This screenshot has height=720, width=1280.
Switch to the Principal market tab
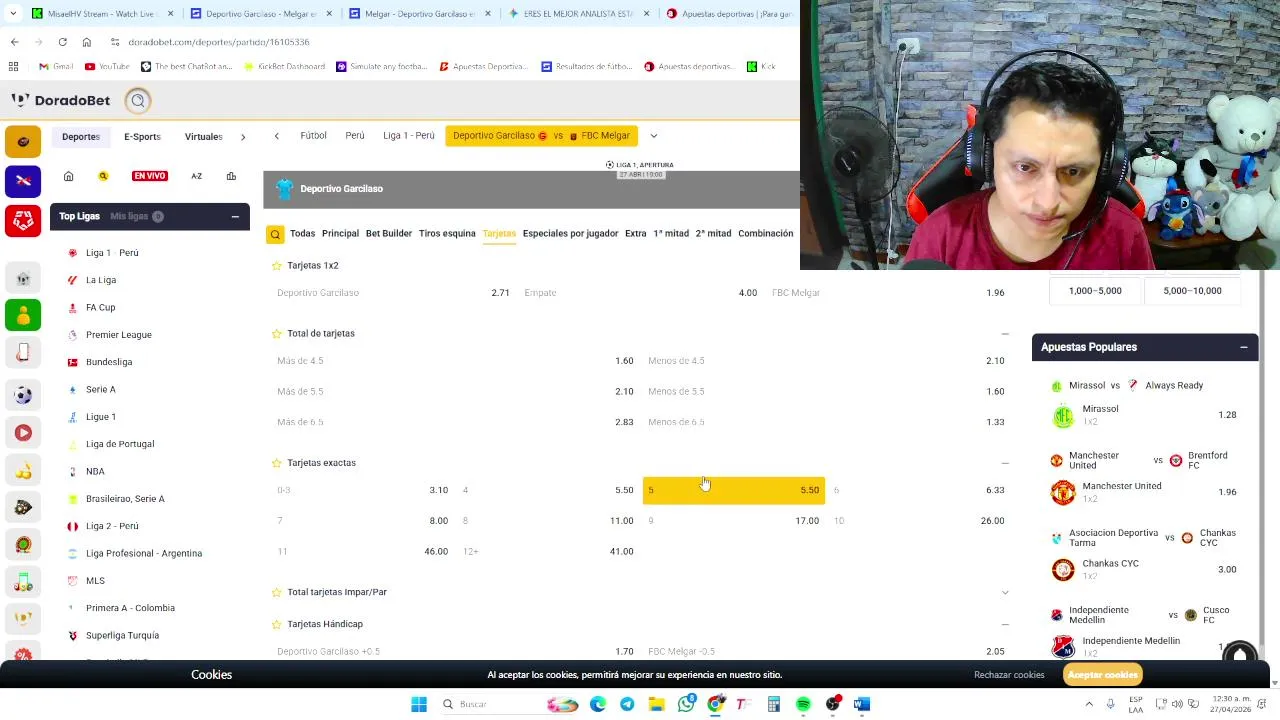[340, 234]
